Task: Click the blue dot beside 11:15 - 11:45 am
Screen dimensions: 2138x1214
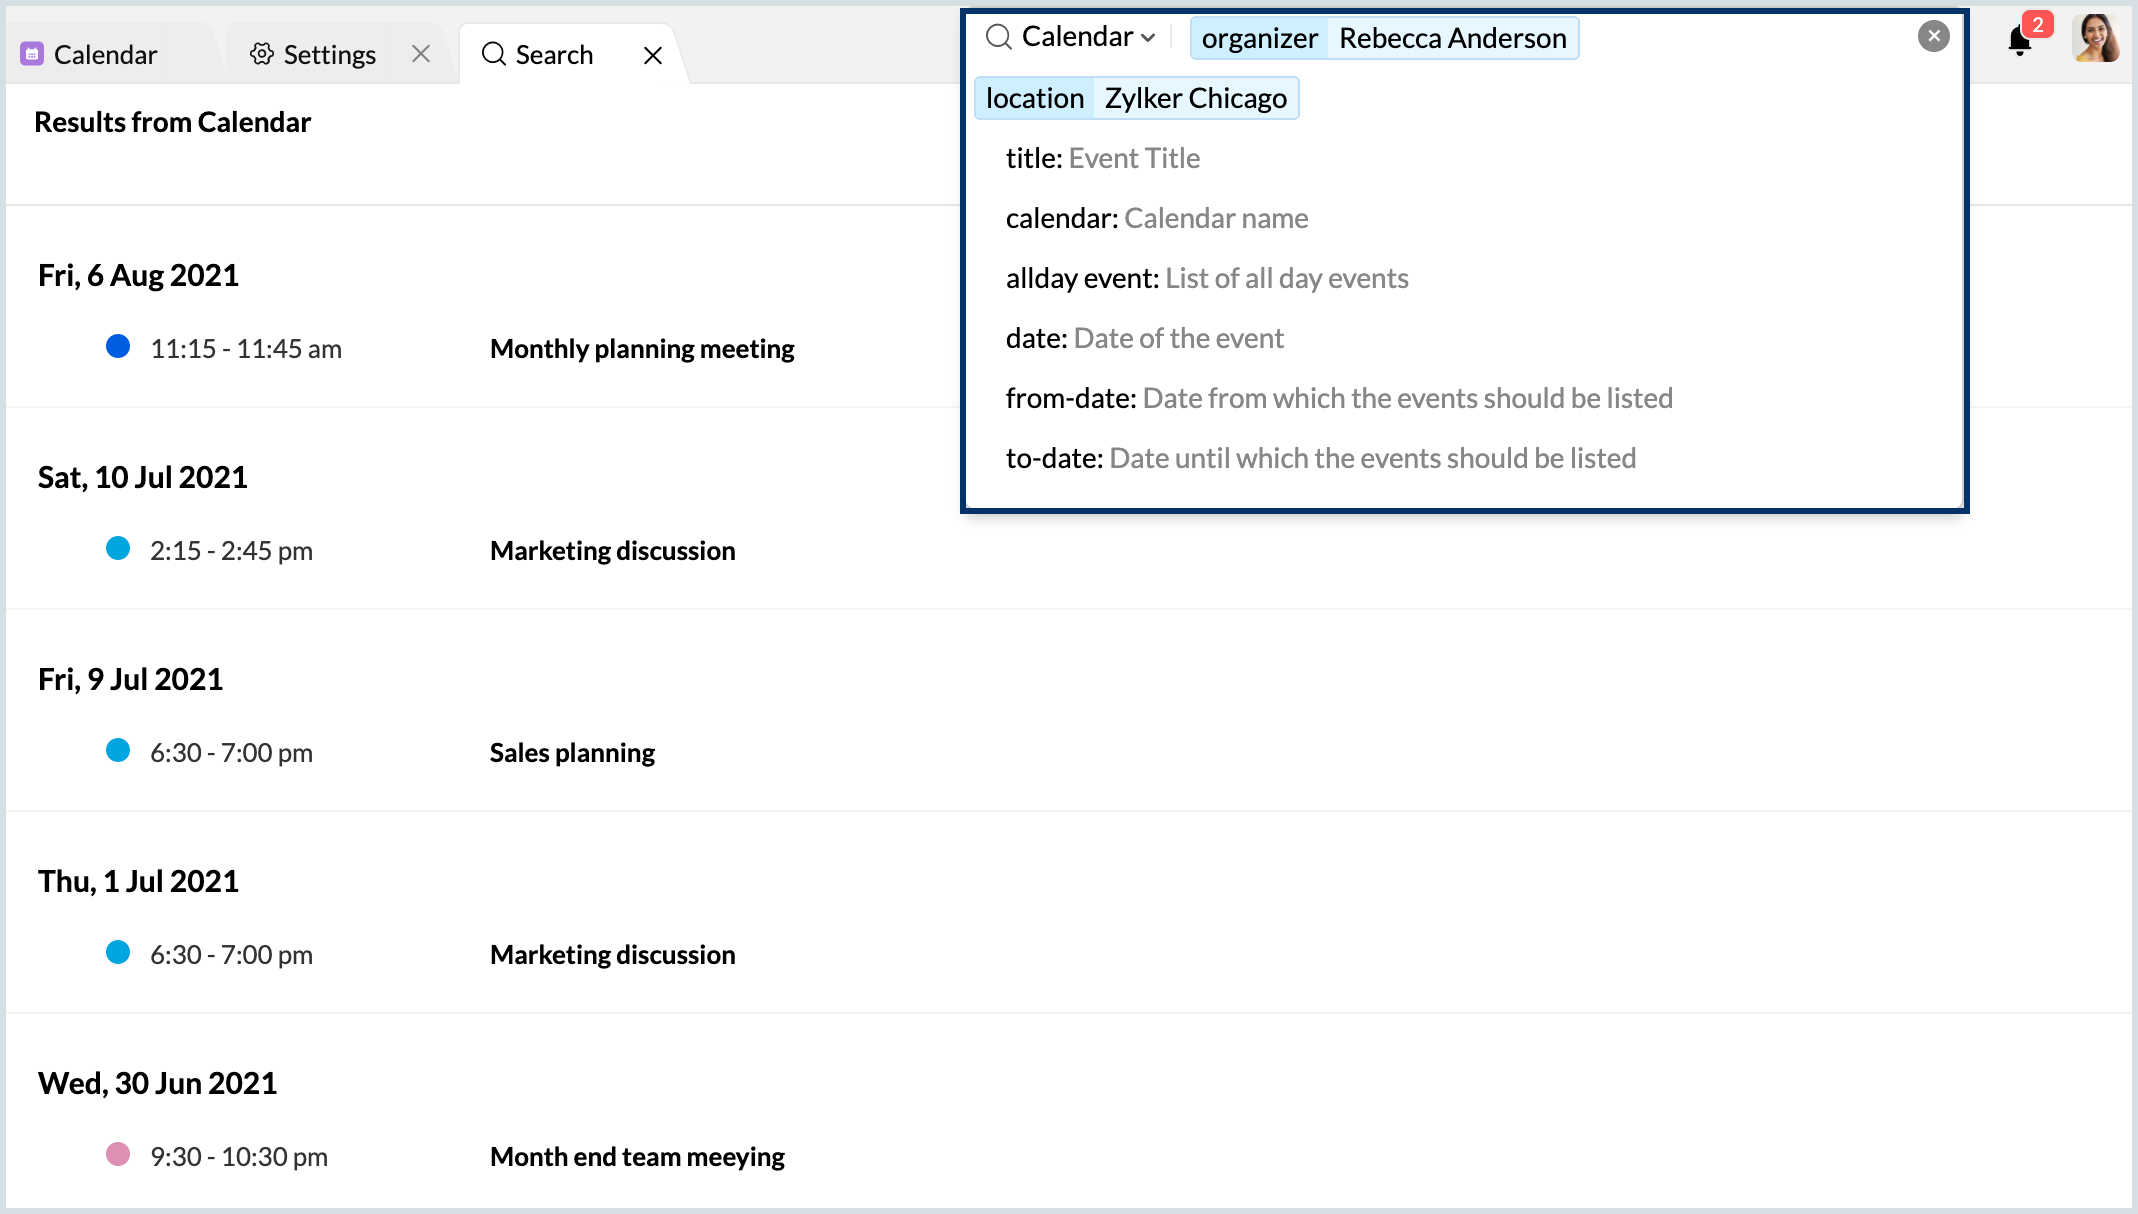Action: click(x=118, y=347)
